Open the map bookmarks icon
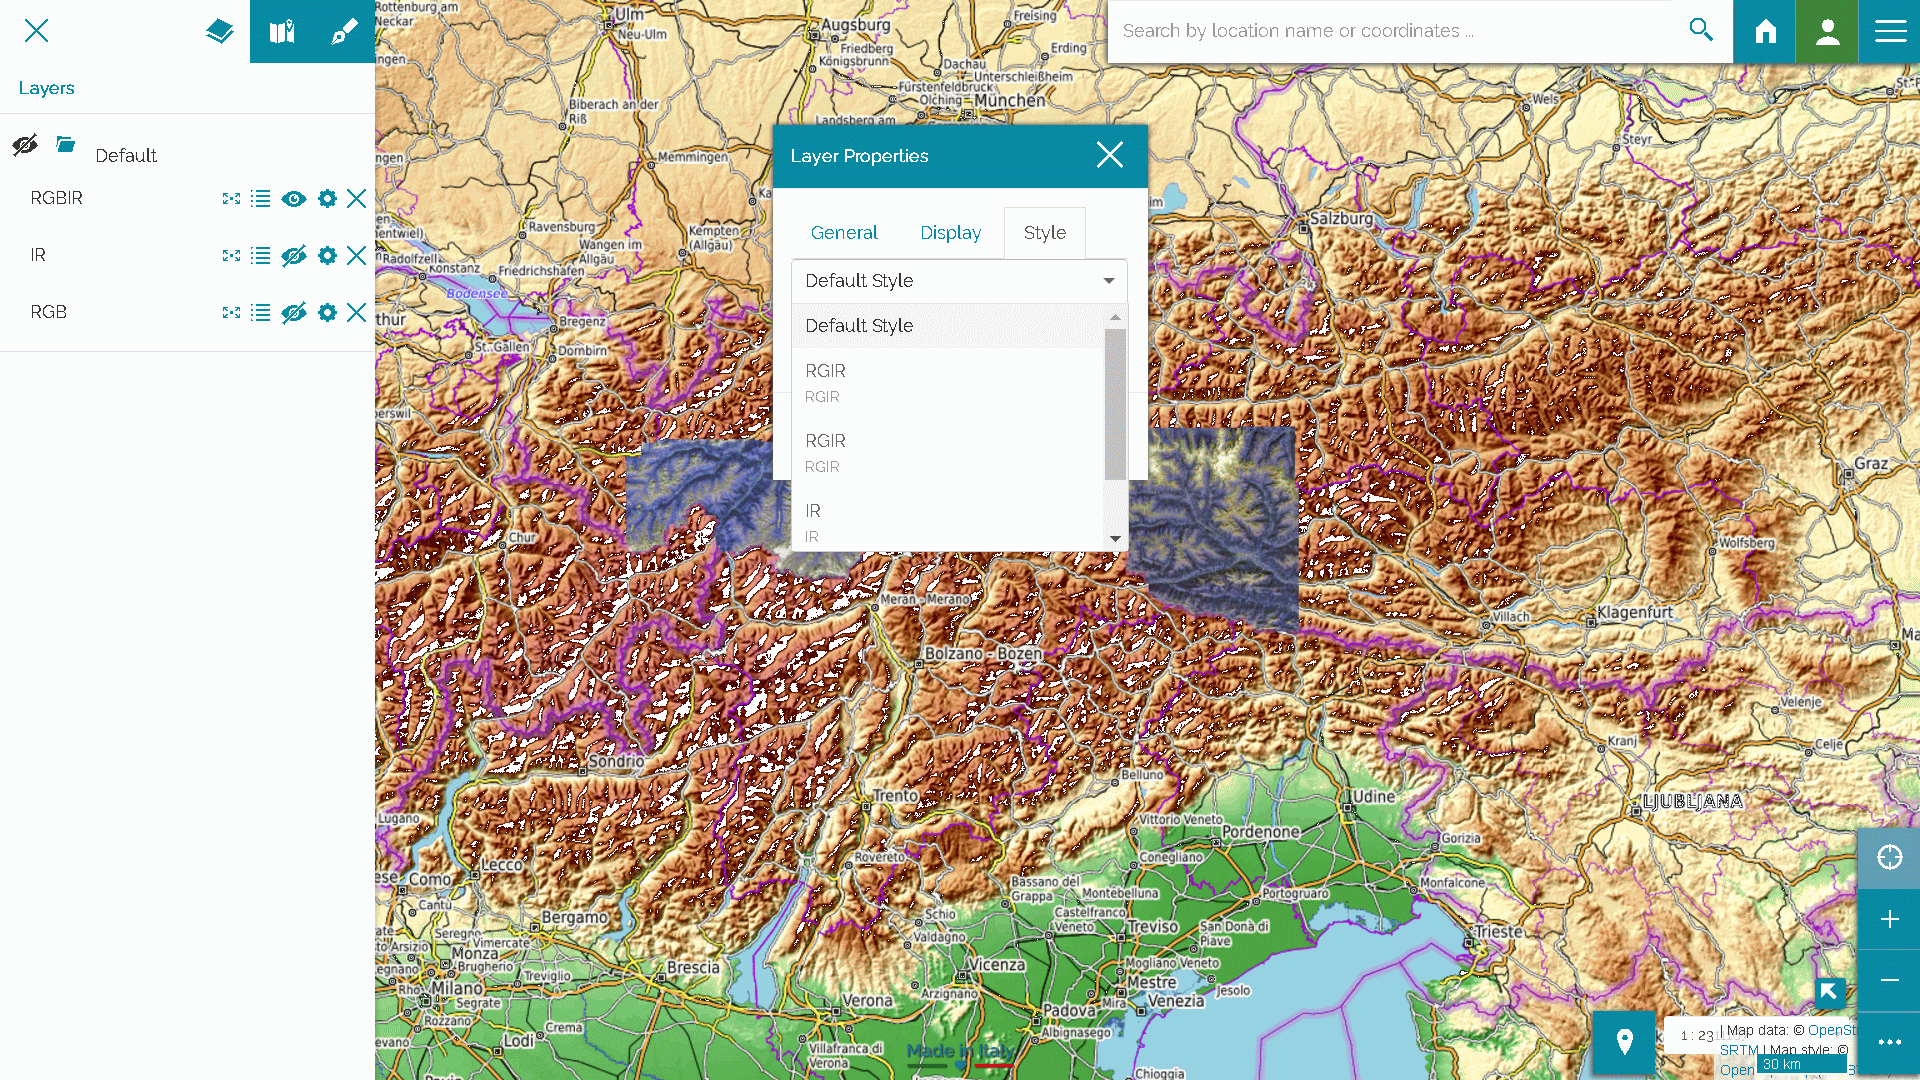 [282, 31]
